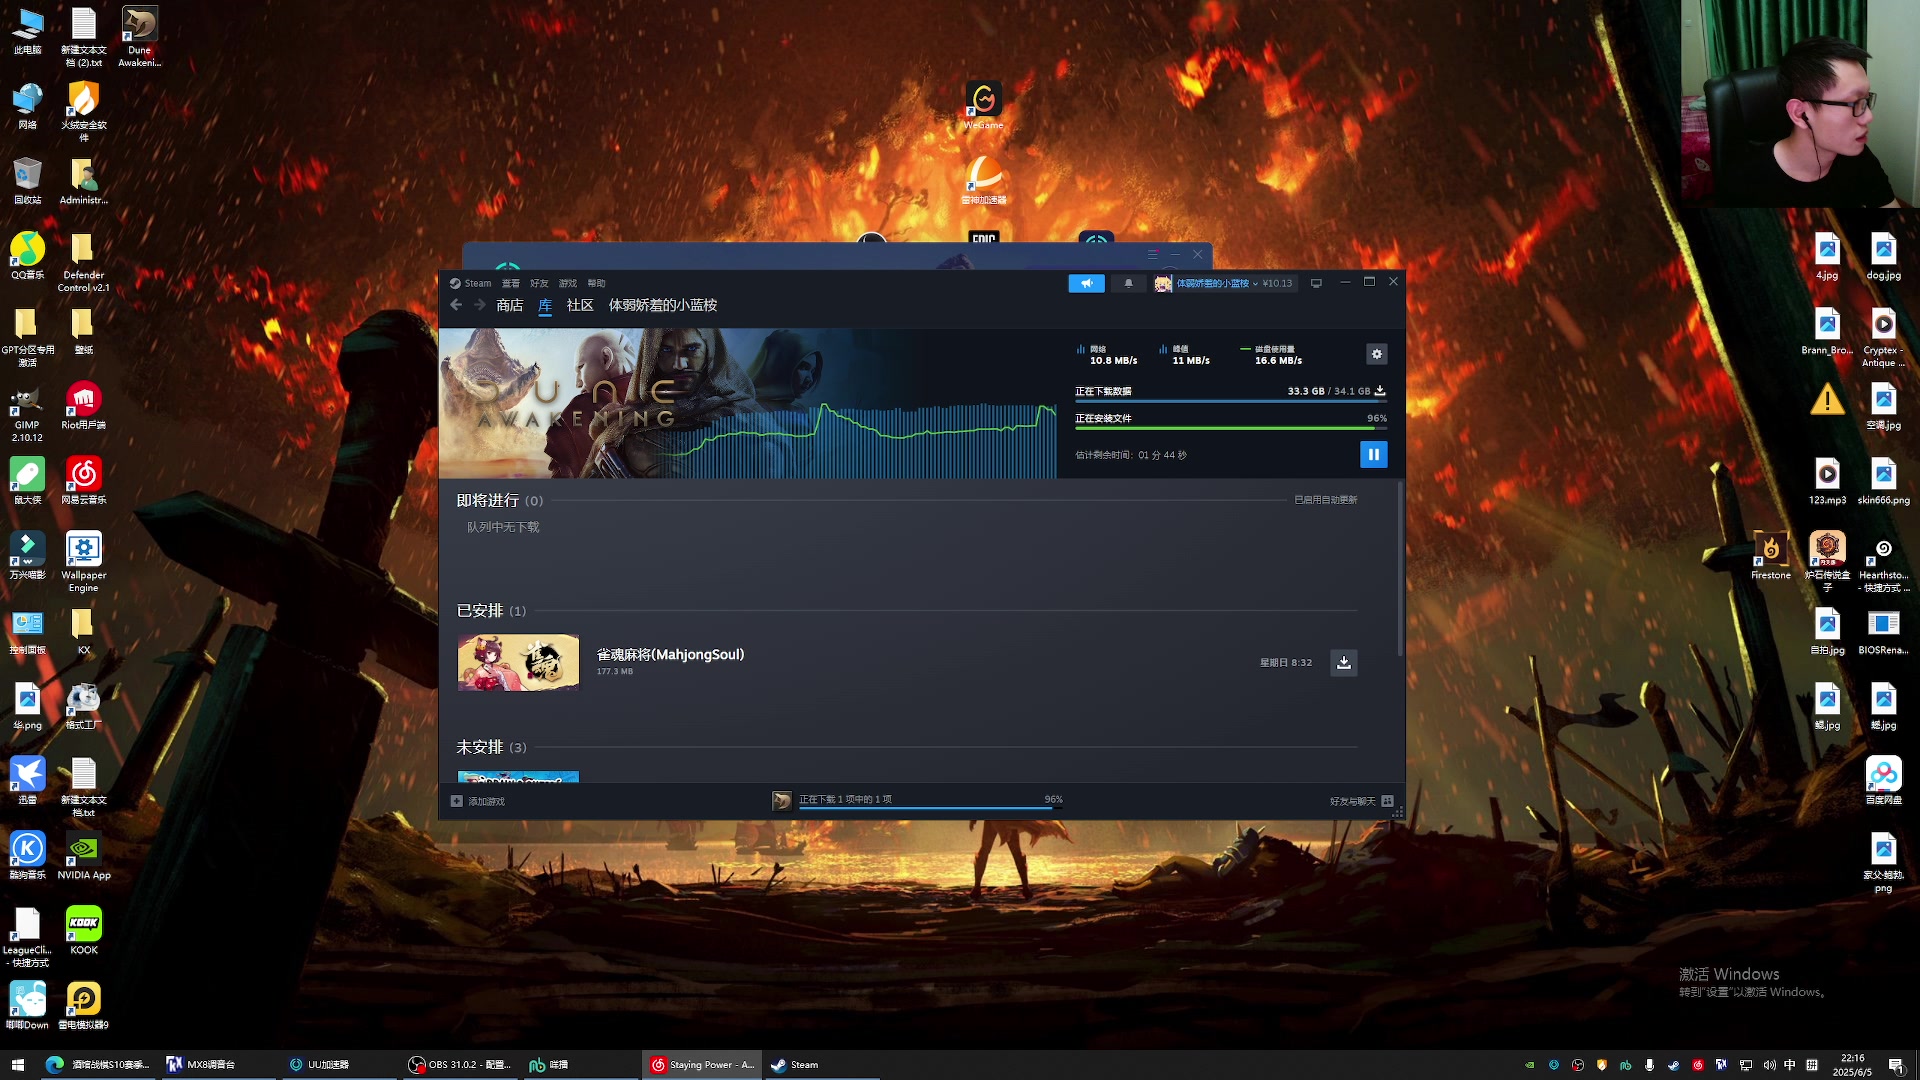The width and height of the screenshot is (1920, 1080).
Task: Open Dune Awakening desktop shortcut
Action: pos(139,37)
